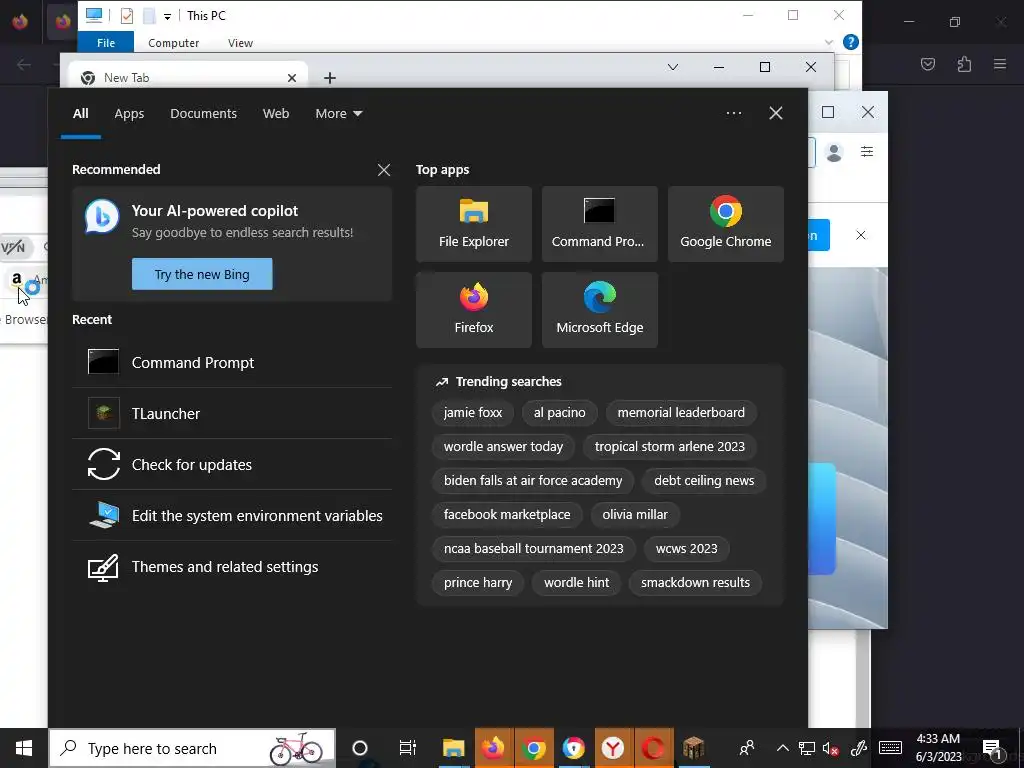Screen dimensions: 1024x768
Task: Search trending tropical storm arlene 2023
Action: pyautogui.click(x=669, y=447)
